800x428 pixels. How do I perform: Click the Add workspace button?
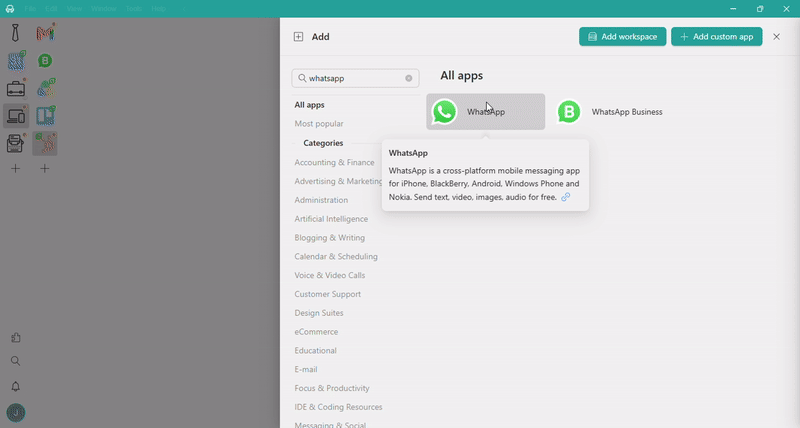coord(622,37)
